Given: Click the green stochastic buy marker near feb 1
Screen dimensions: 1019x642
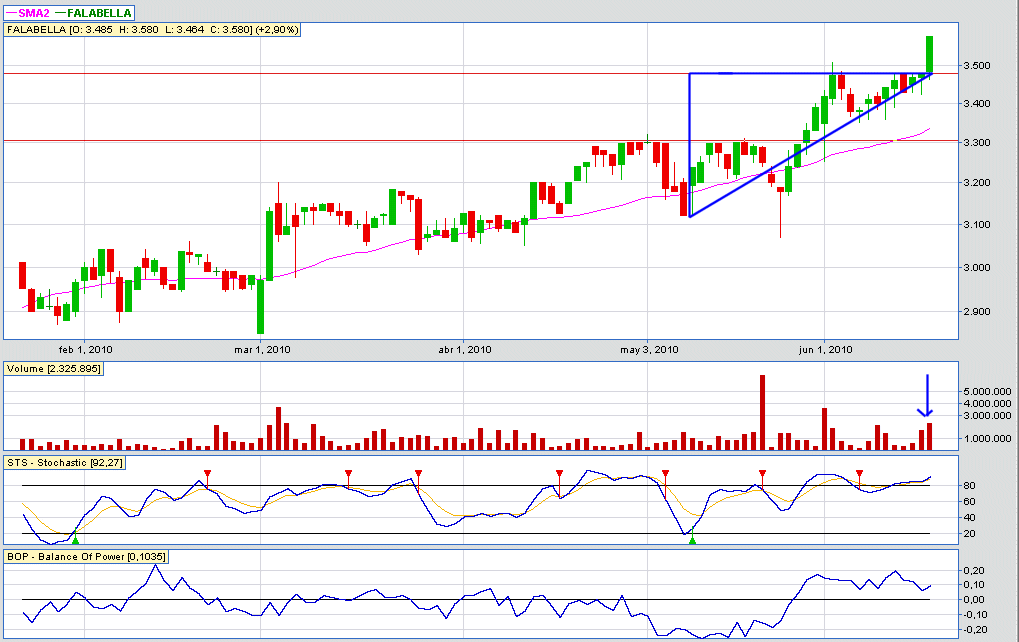Looking at the screenshot, I should (x=75, y=539).
